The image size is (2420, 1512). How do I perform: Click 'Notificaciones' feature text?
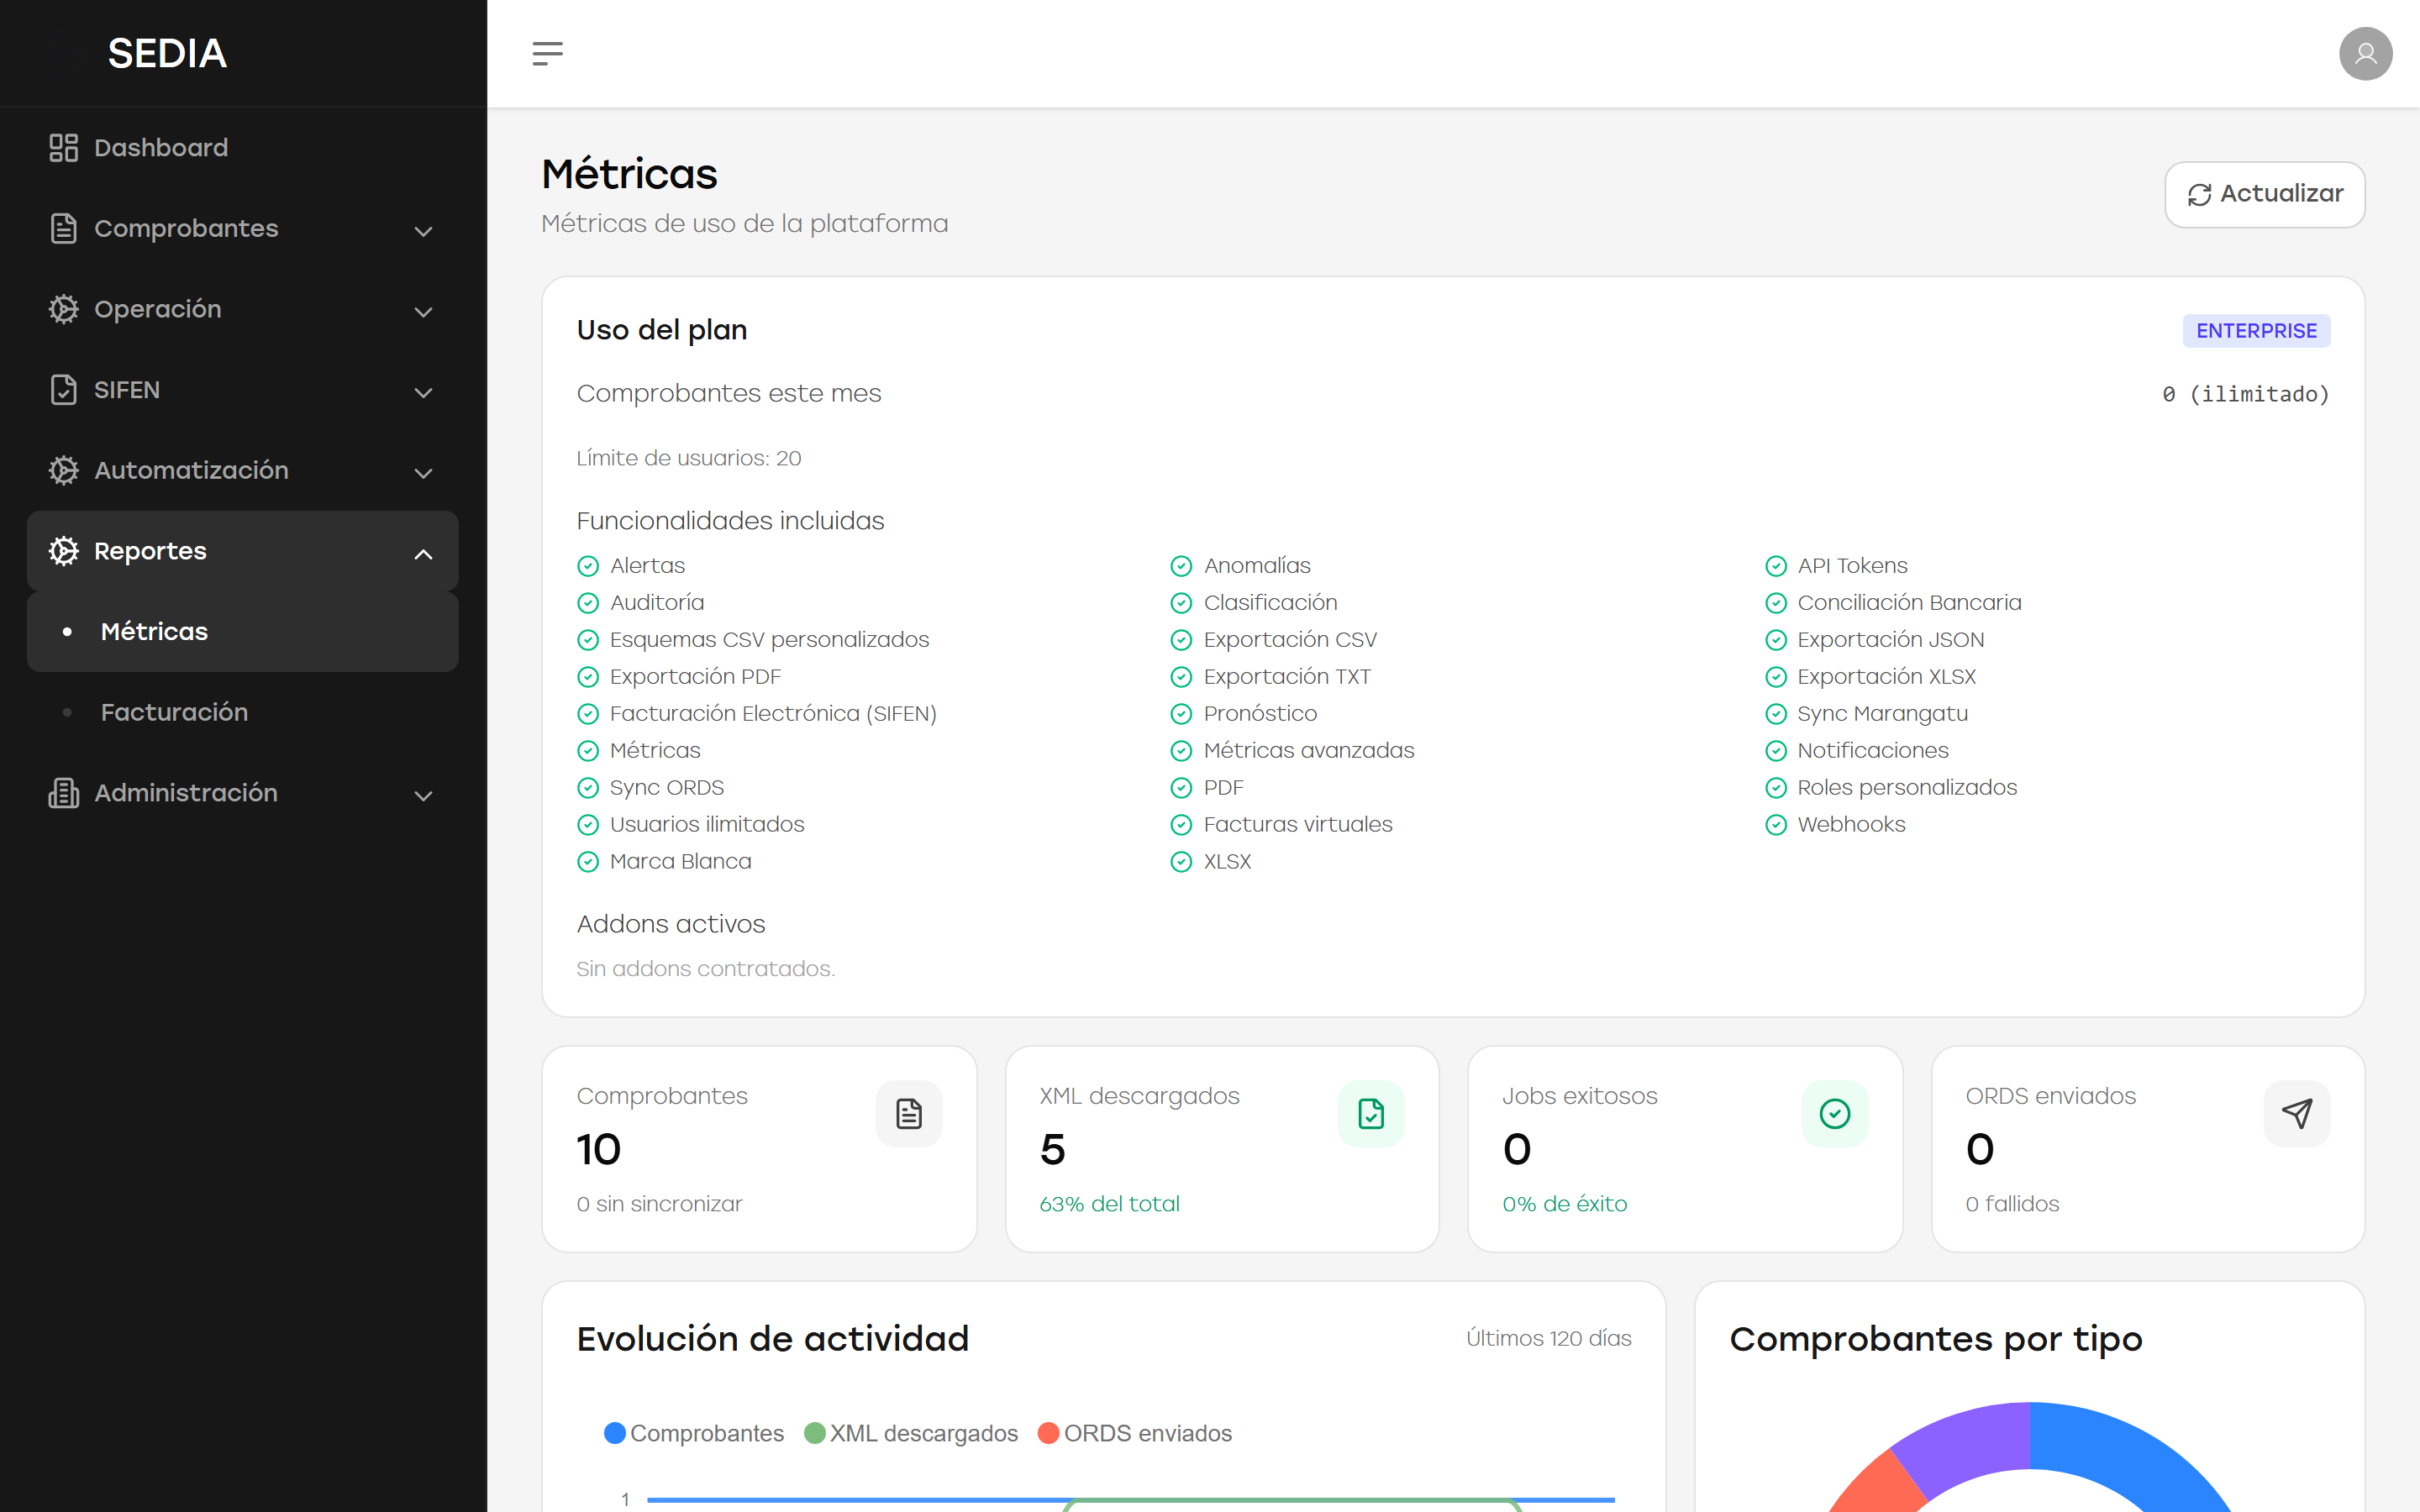tap(1873, 751)
